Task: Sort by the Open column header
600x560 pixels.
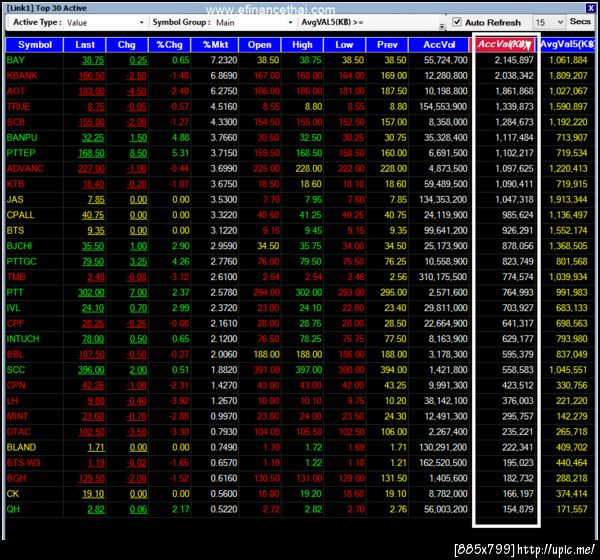Action: 259,45
